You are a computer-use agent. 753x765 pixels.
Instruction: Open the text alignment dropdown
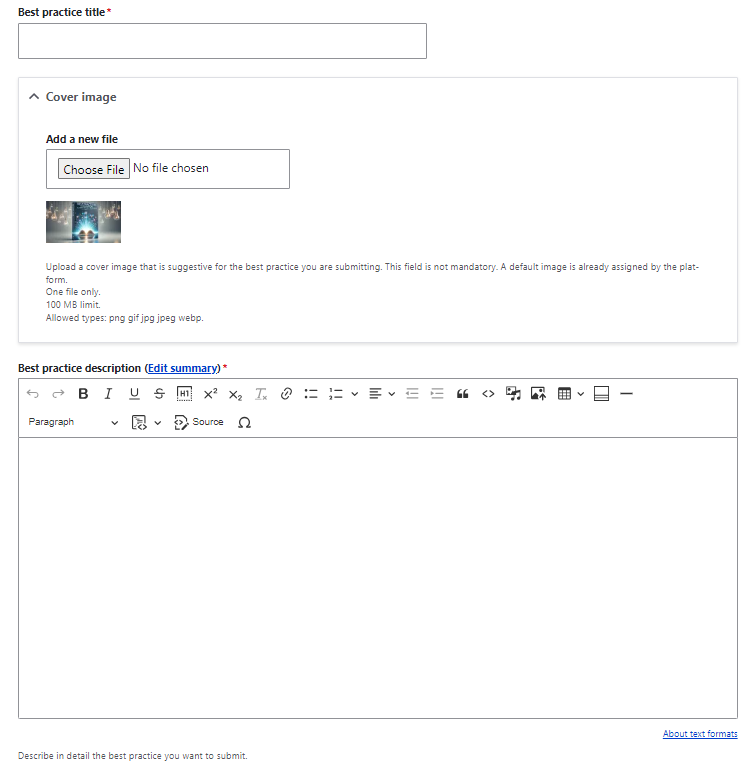click(381, 394)
